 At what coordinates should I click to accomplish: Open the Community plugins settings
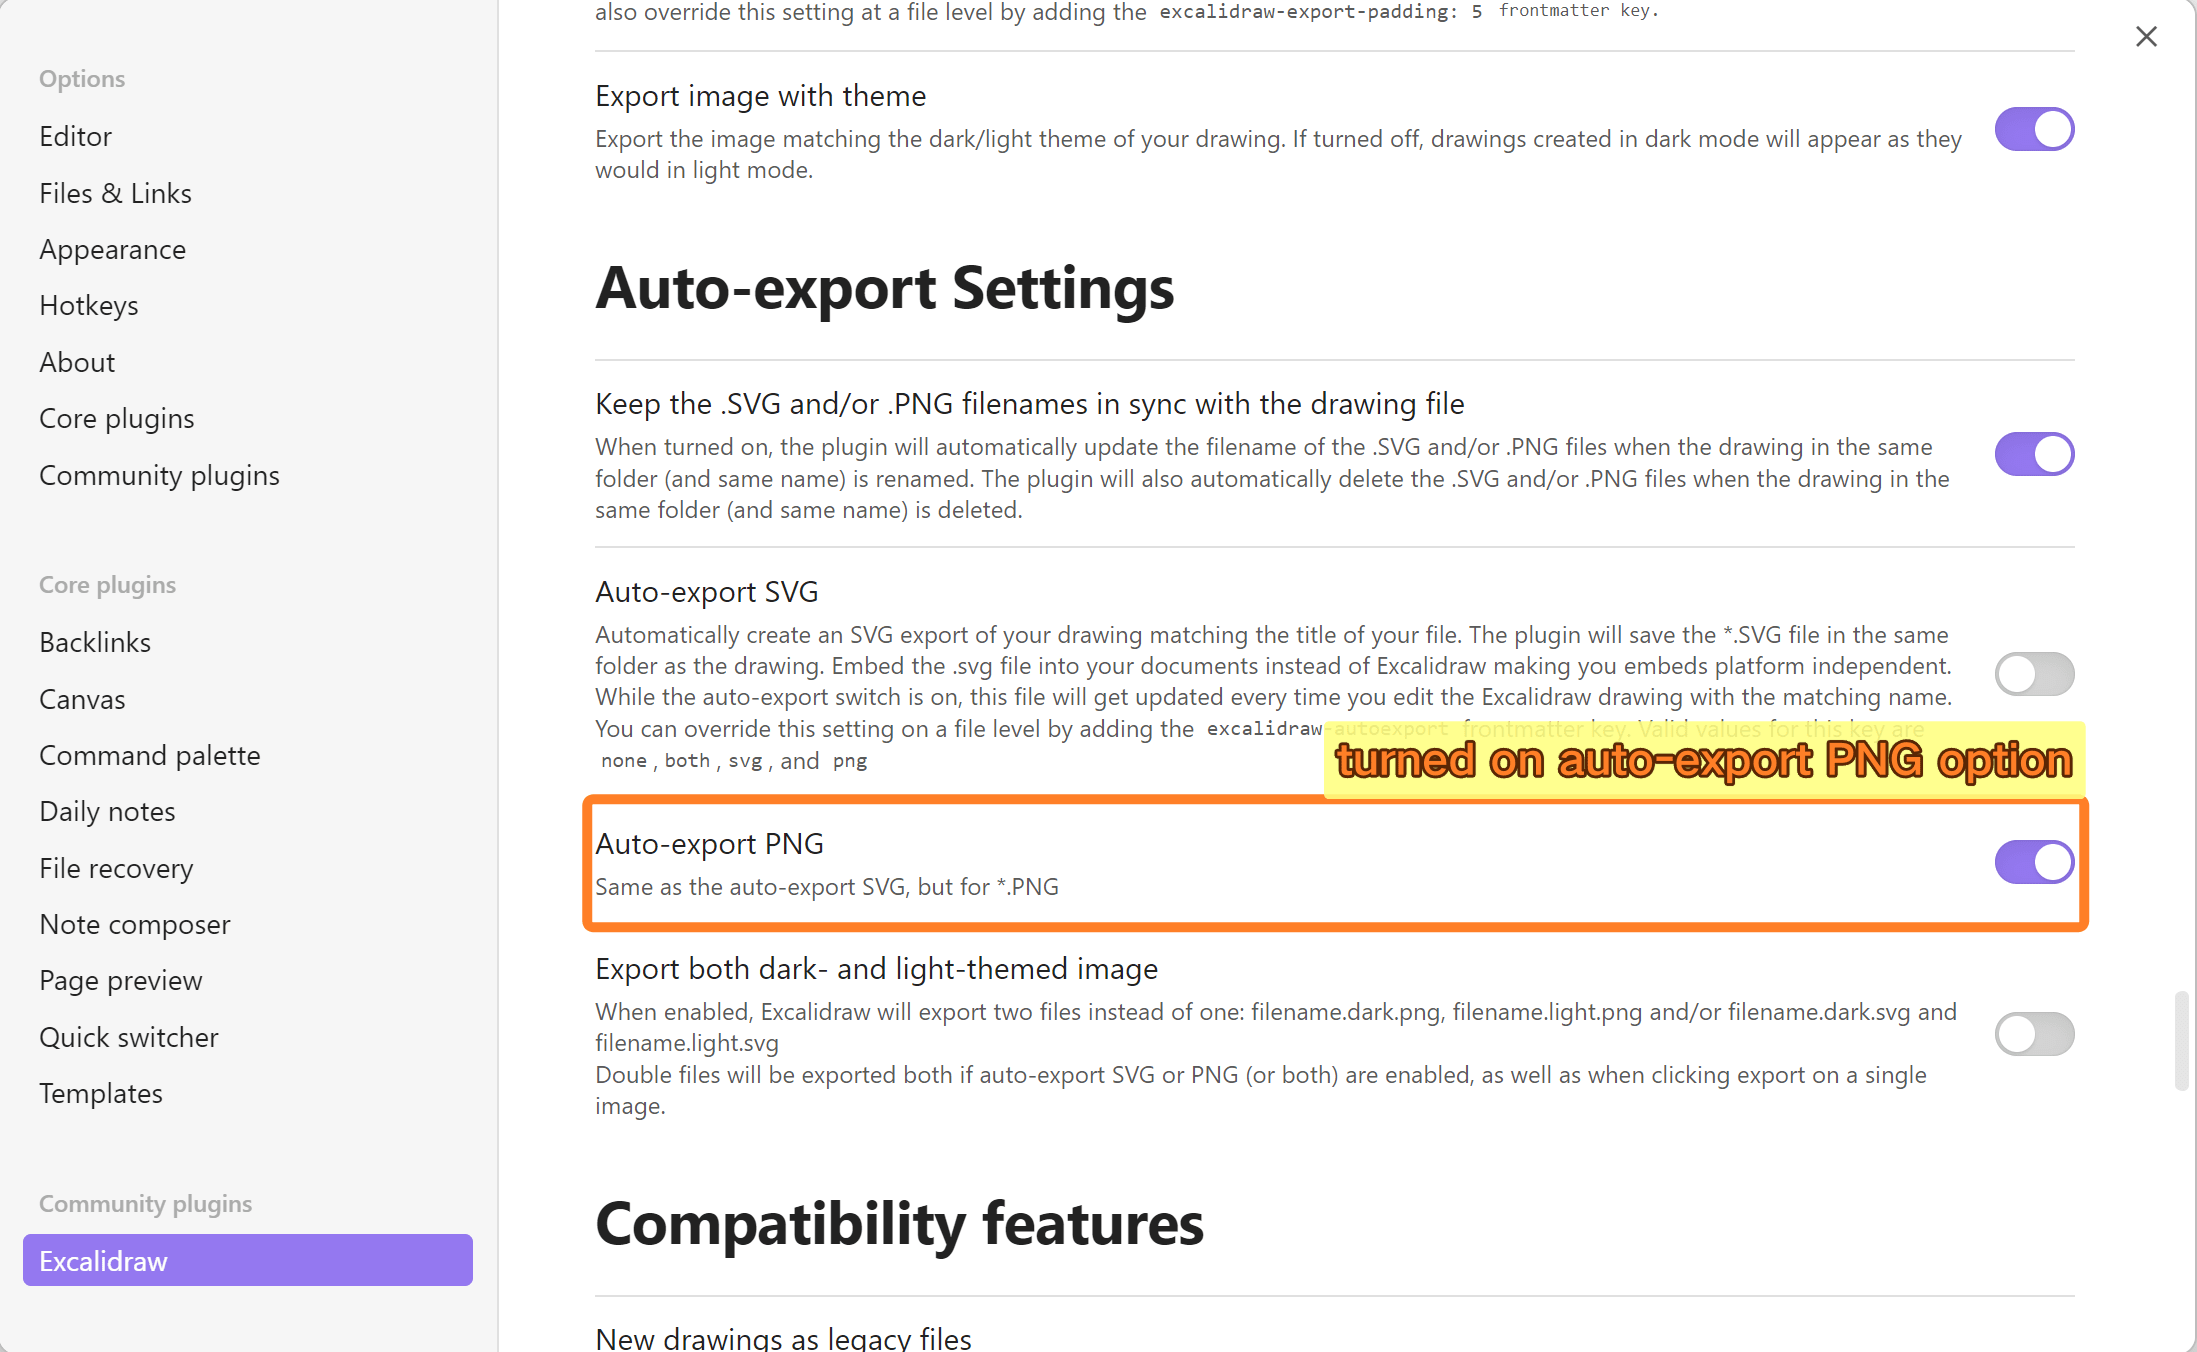point(159,475)
